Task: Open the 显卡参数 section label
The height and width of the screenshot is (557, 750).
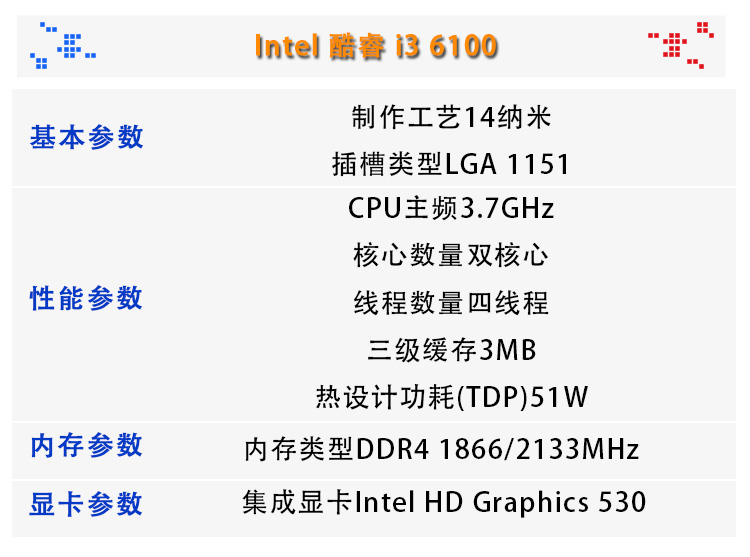Action: 87,504
